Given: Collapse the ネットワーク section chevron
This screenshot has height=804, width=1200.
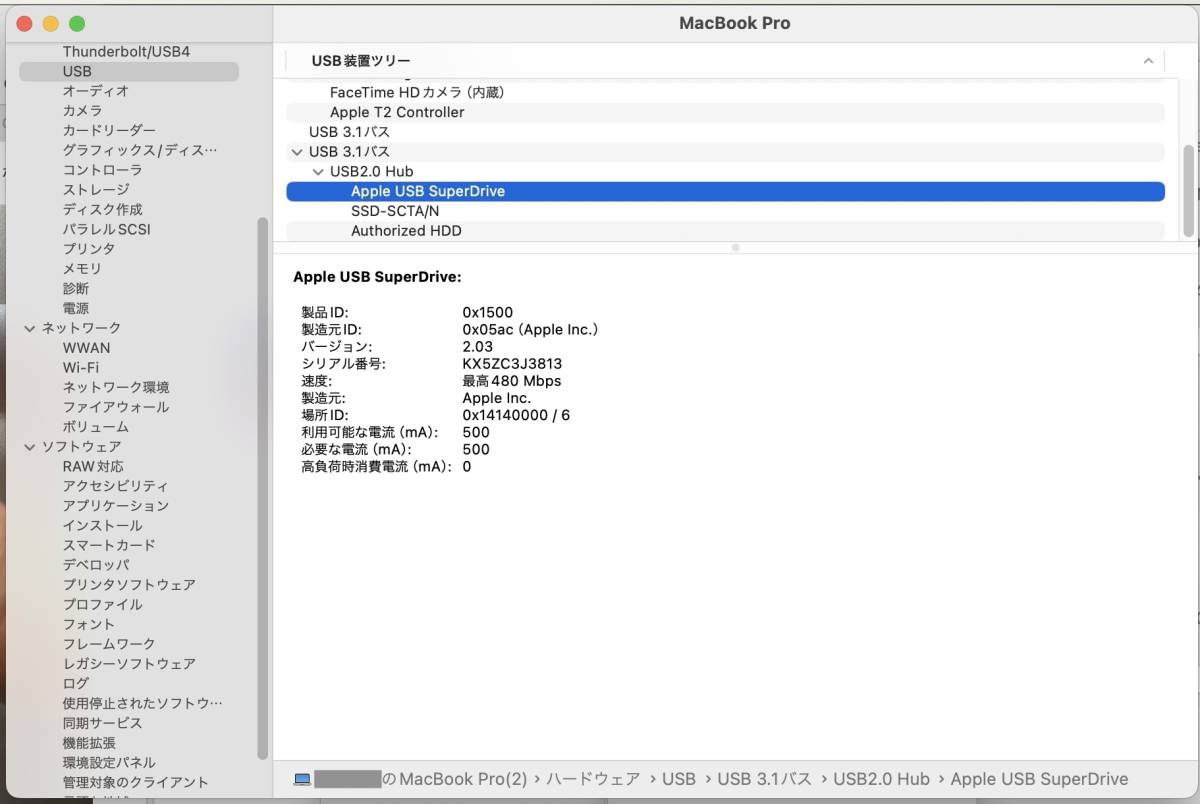Looking at the screenshot, I should coord(30,328).
